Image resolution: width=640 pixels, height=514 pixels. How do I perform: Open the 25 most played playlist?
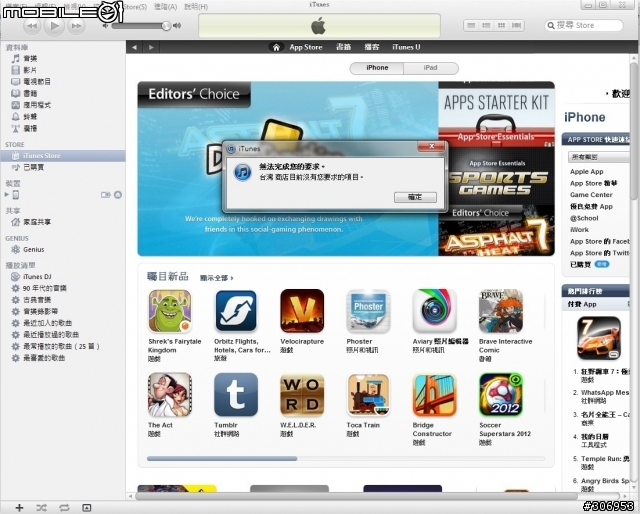pos(63,346)
